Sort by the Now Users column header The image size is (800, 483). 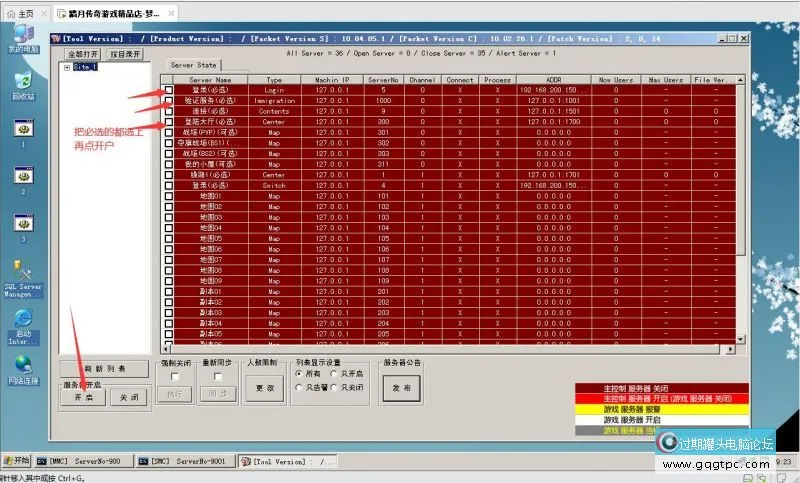[616, 80]
